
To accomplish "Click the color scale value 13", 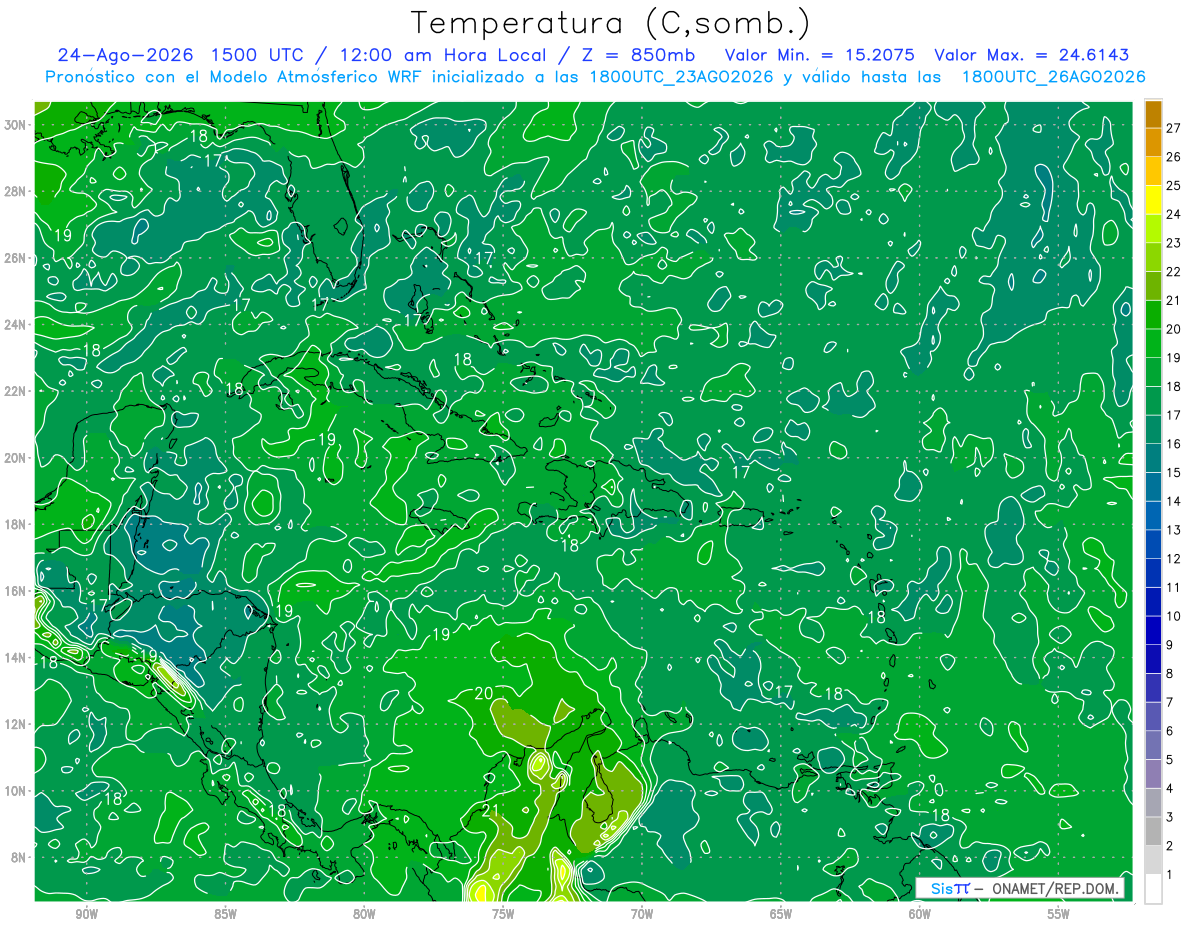I will coord(1174,530).
